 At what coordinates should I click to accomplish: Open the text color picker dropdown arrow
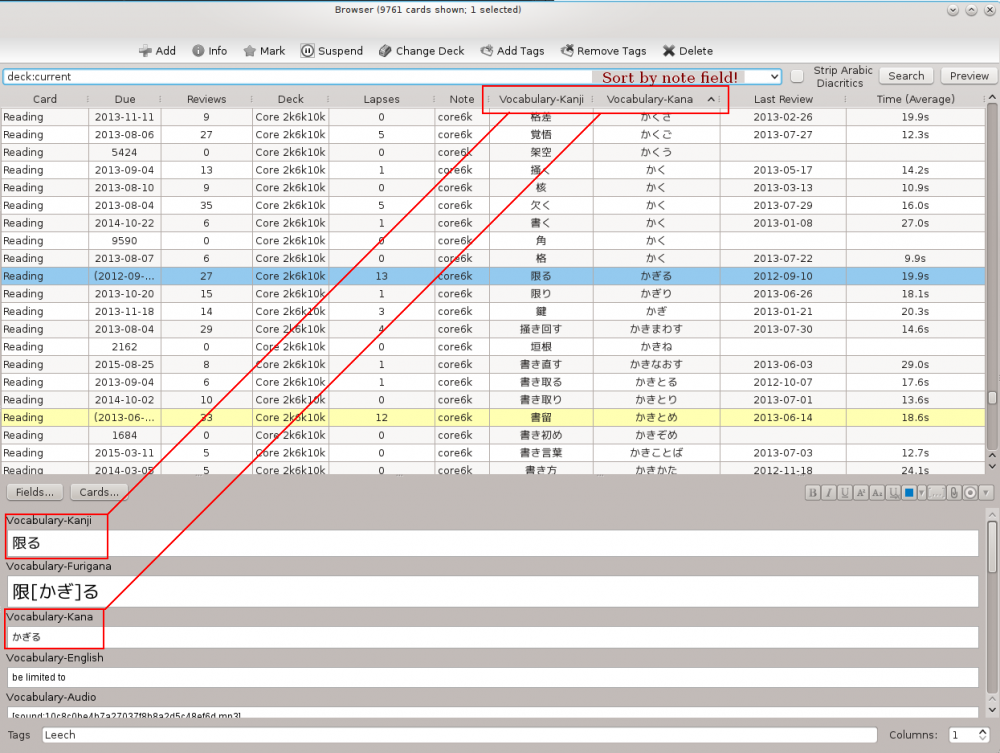921,492
